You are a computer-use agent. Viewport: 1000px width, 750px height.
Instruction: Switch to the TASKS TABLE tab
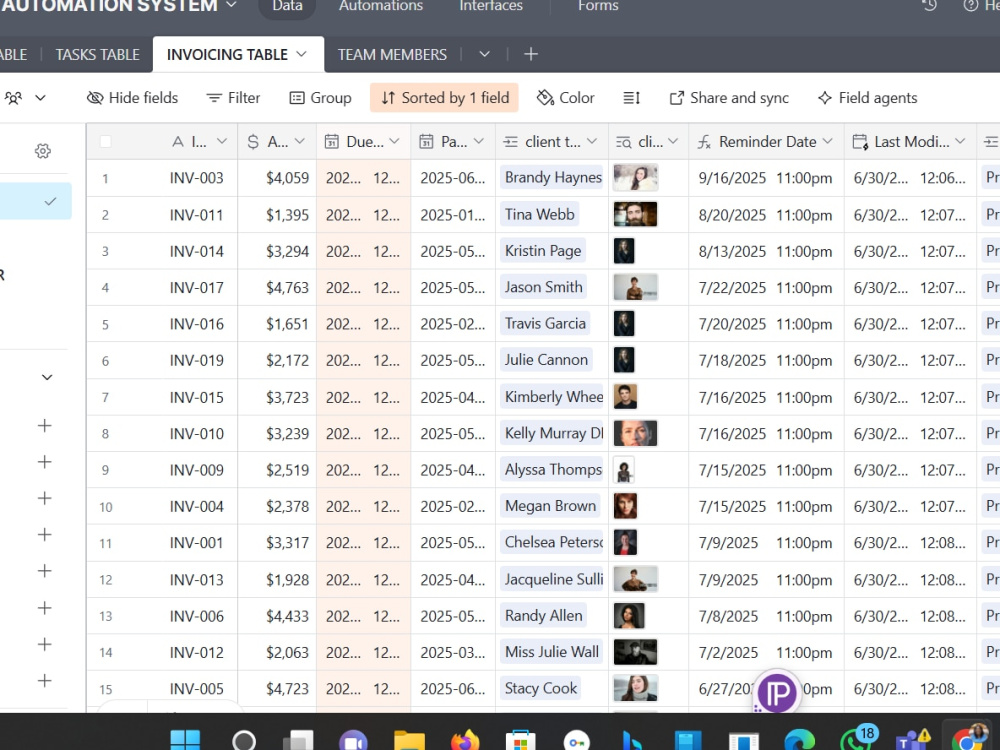click(98, 55)
